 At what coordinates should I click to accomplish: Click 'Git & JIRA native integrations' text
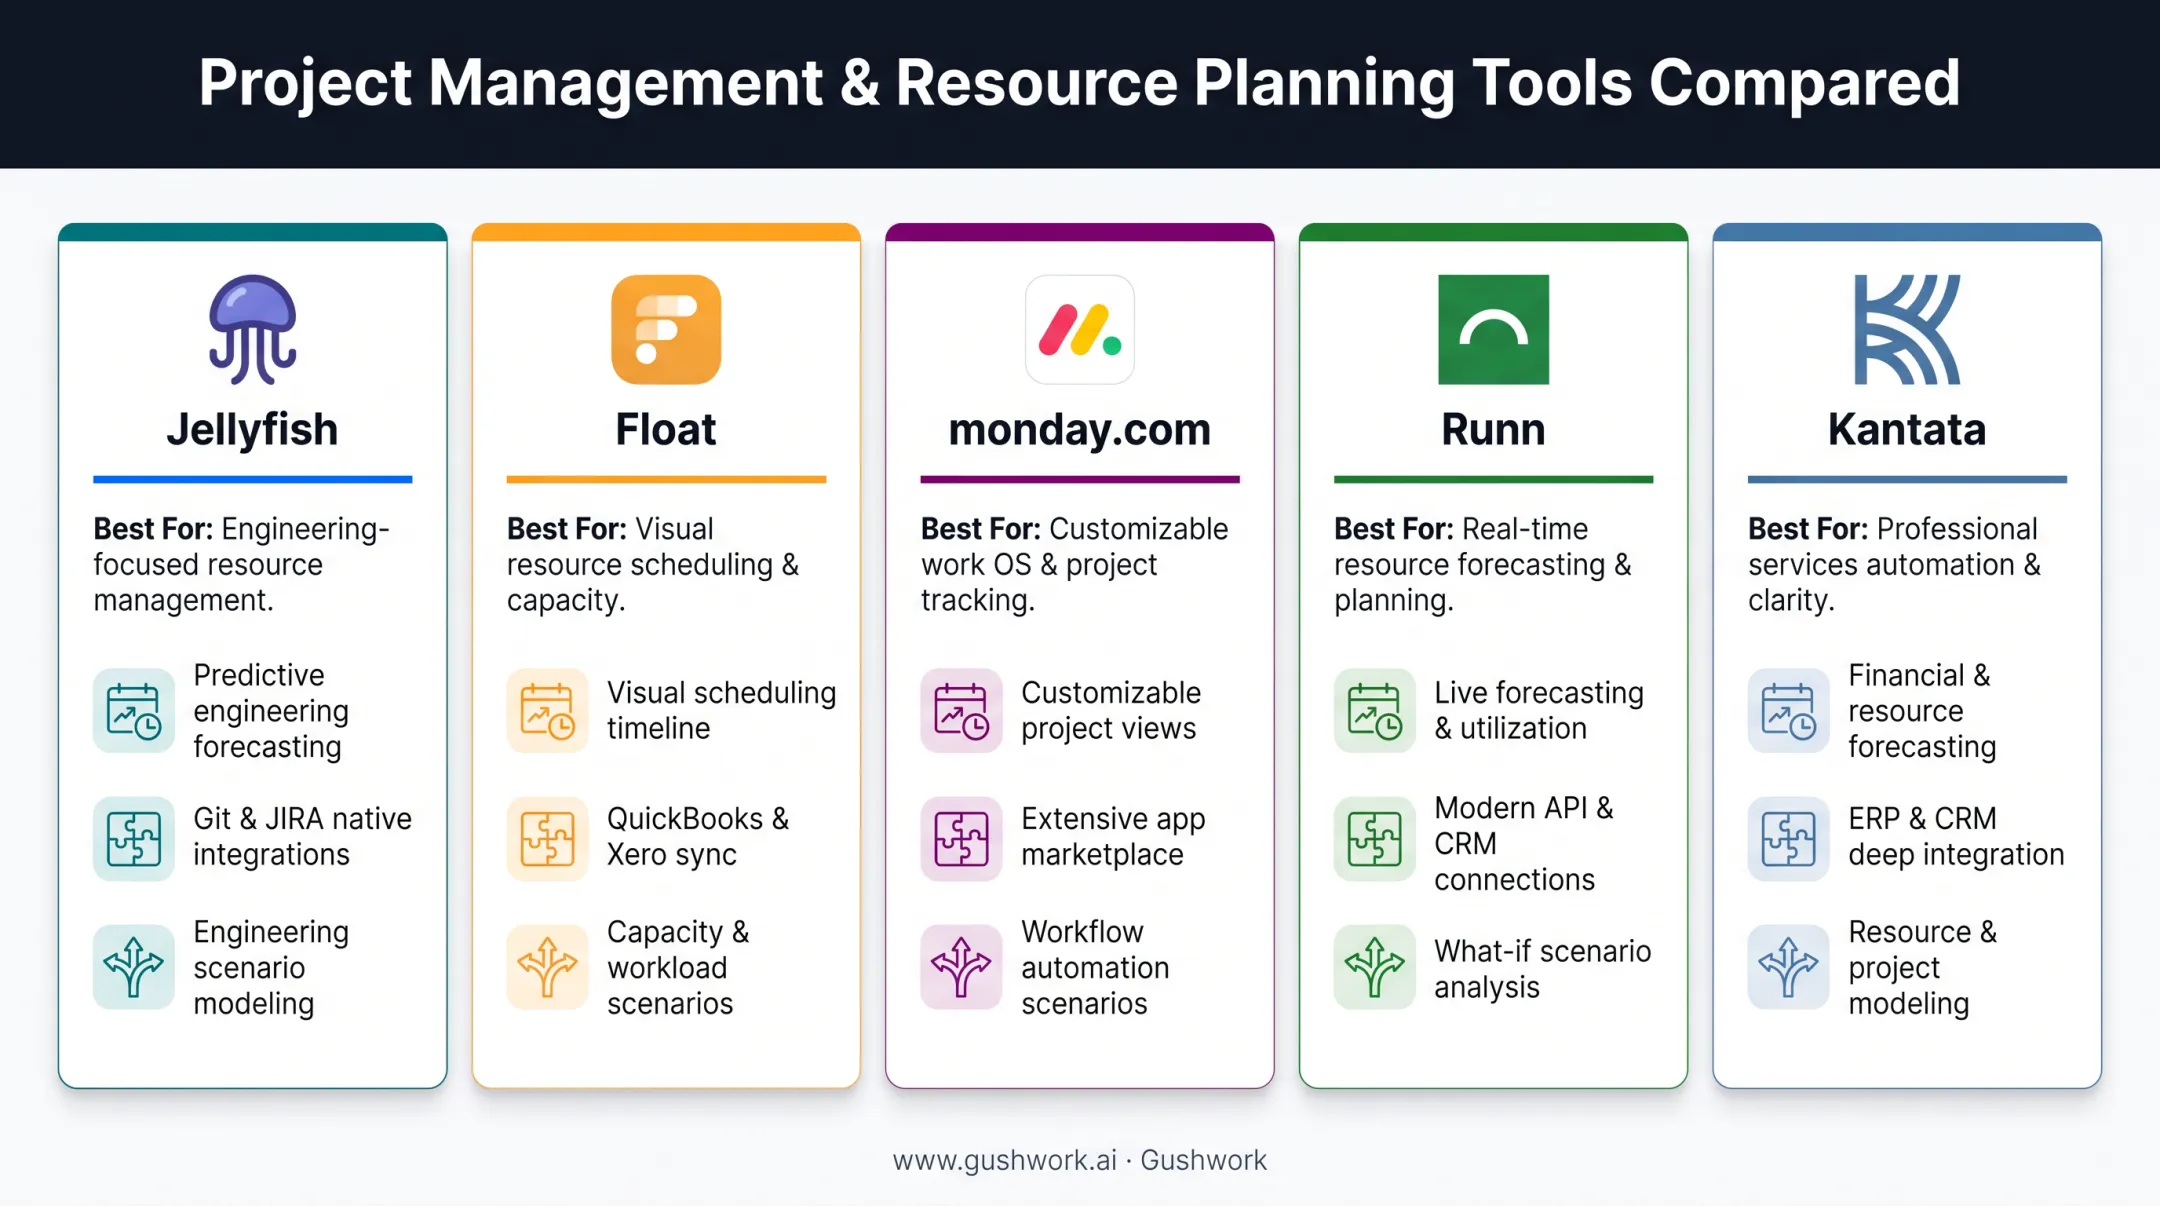coord(302,837)
